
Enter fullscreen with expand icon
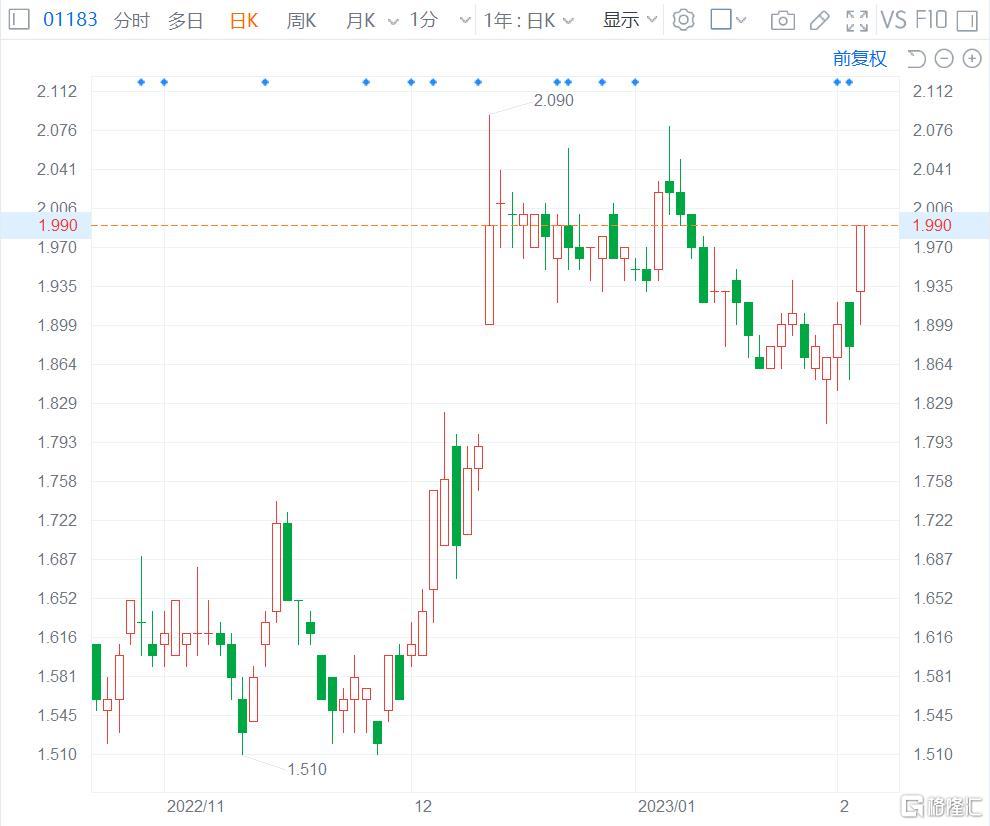(857, 21)
